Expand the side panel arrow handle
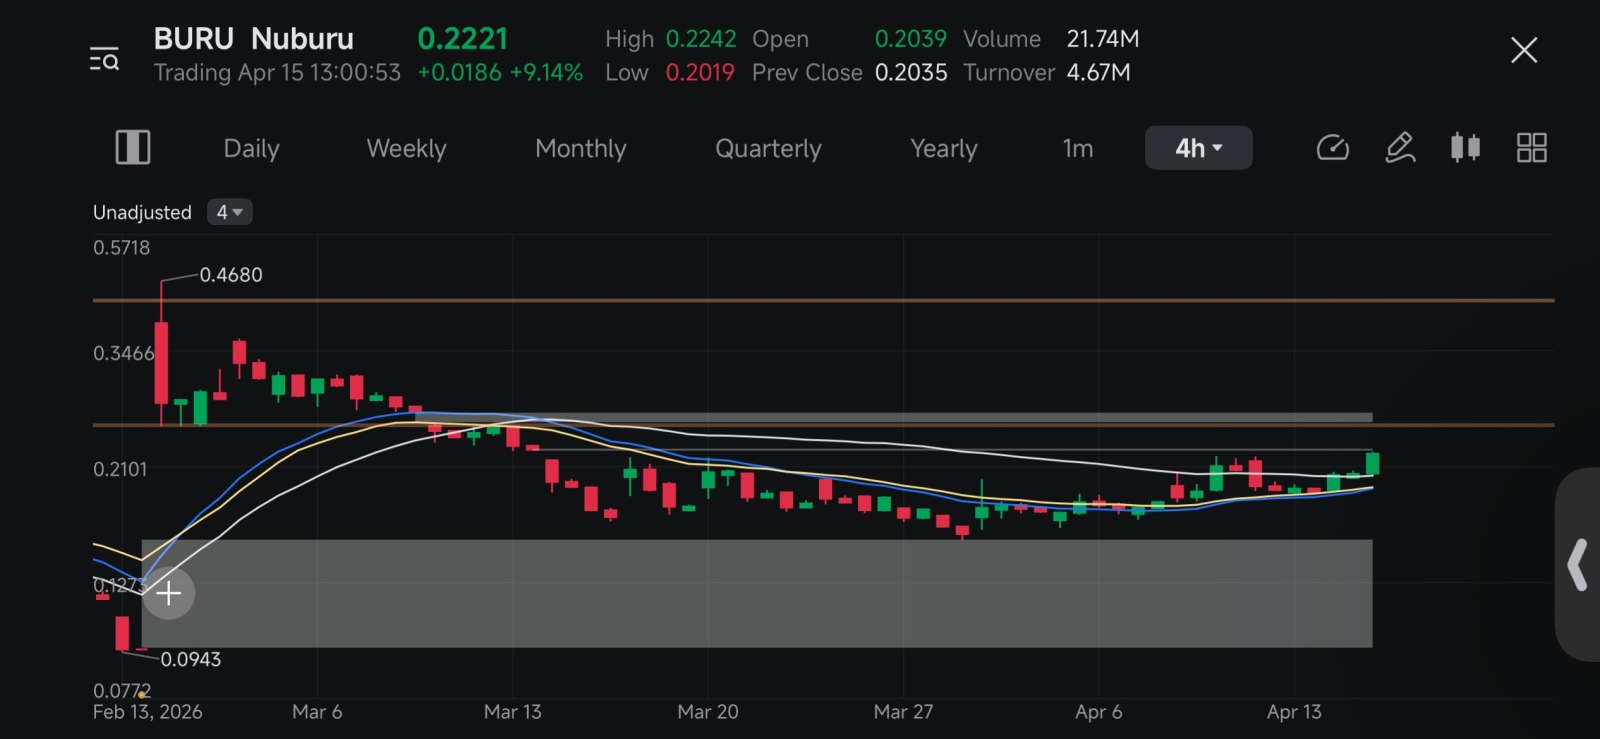 click(1578, 565)
